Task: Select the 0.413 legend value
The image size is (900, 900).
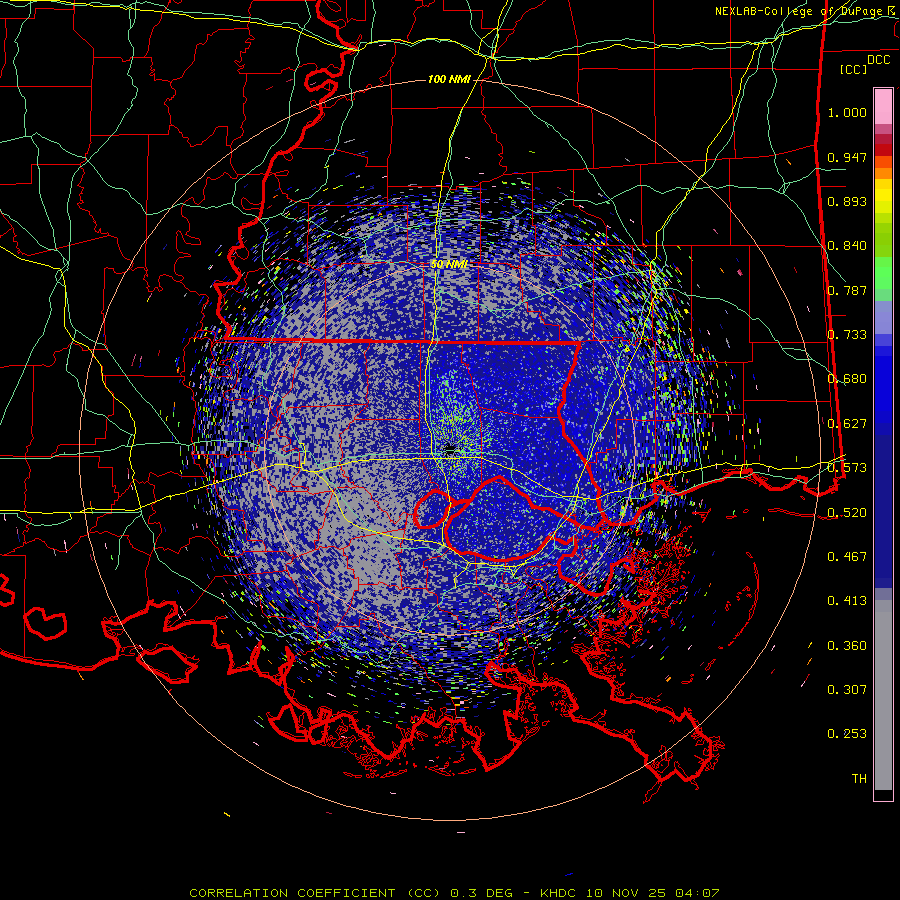Action: click(847, 601)
